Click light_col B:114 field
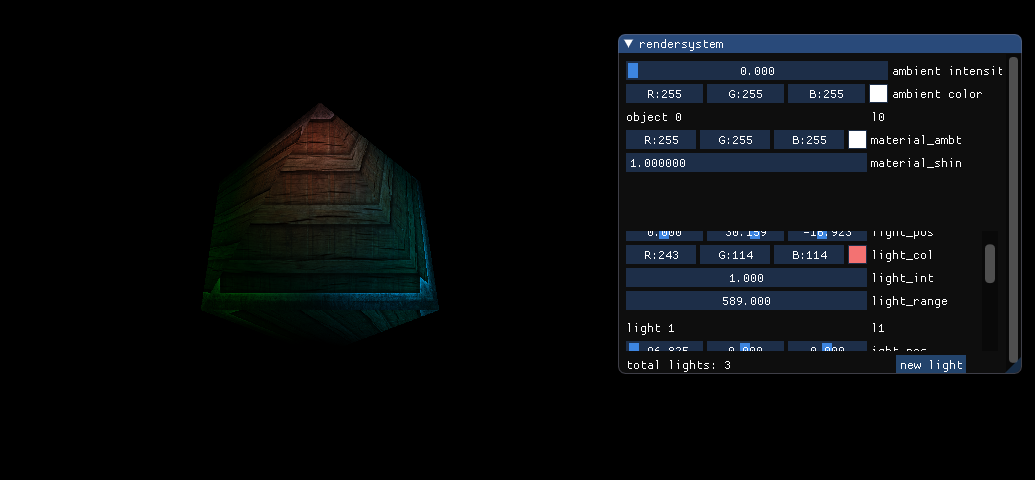1035x480 pixels. 809,255
